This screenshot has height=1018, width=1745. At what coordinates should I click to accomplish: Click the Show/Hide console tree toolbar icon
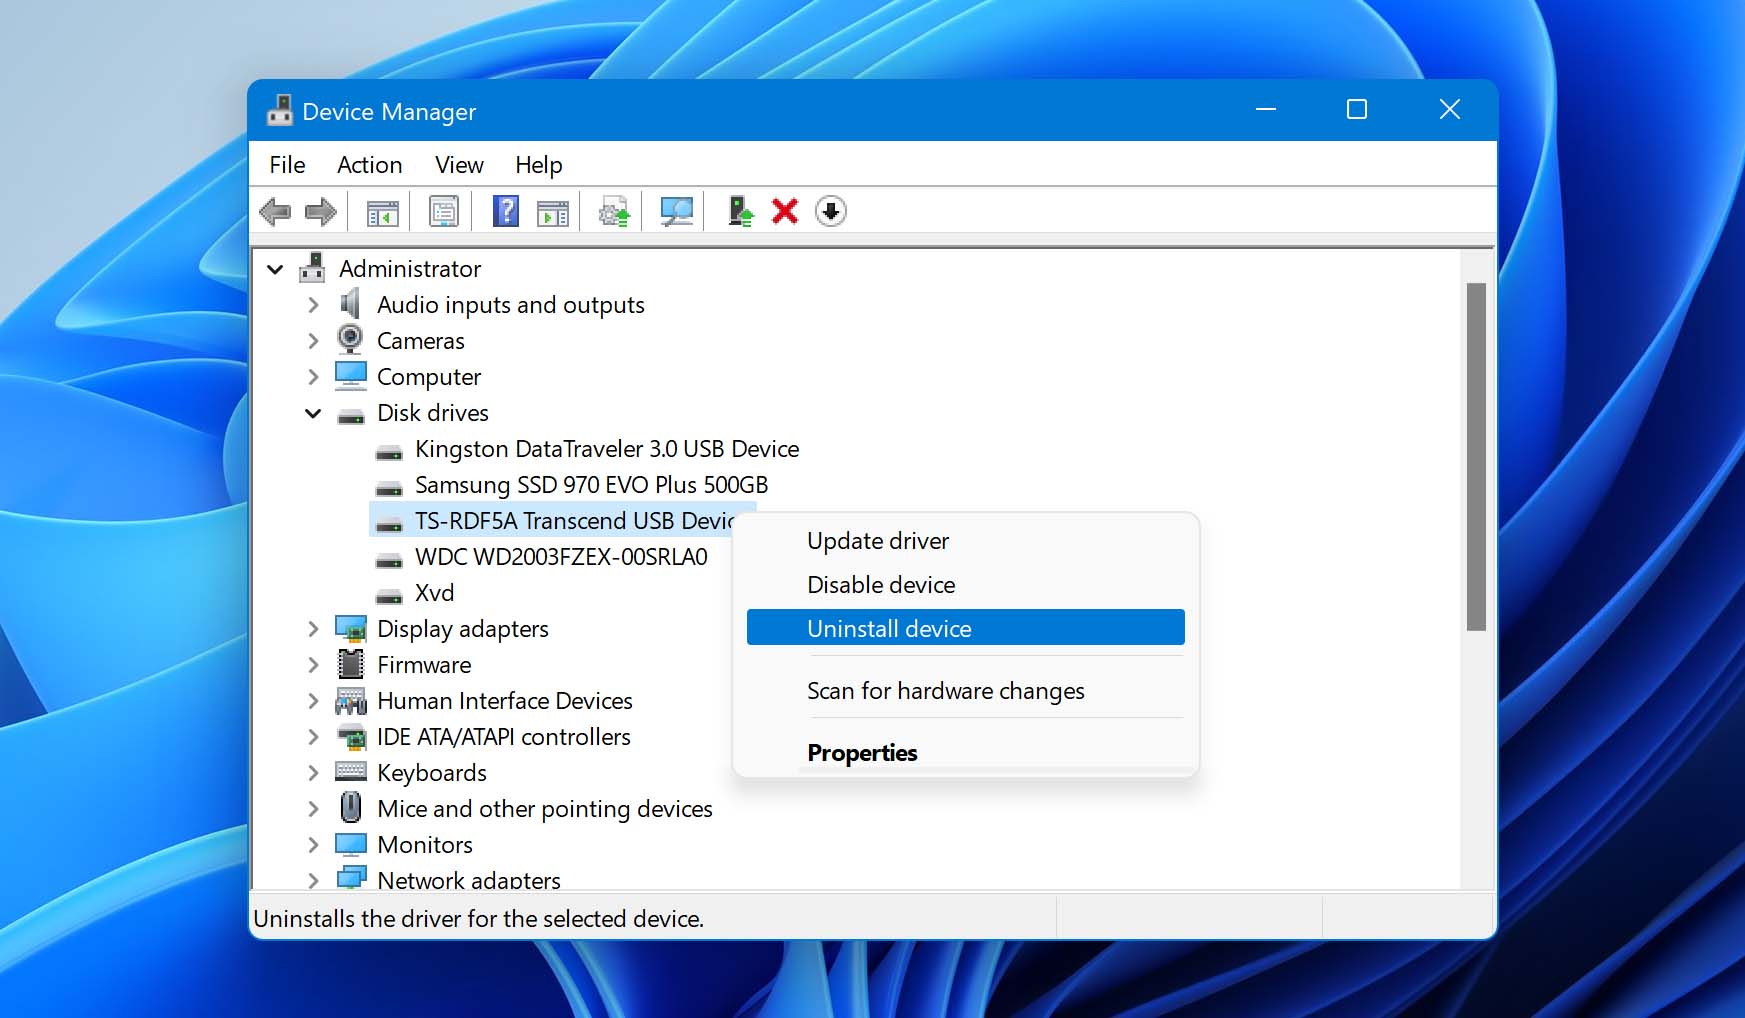point(381,211)
